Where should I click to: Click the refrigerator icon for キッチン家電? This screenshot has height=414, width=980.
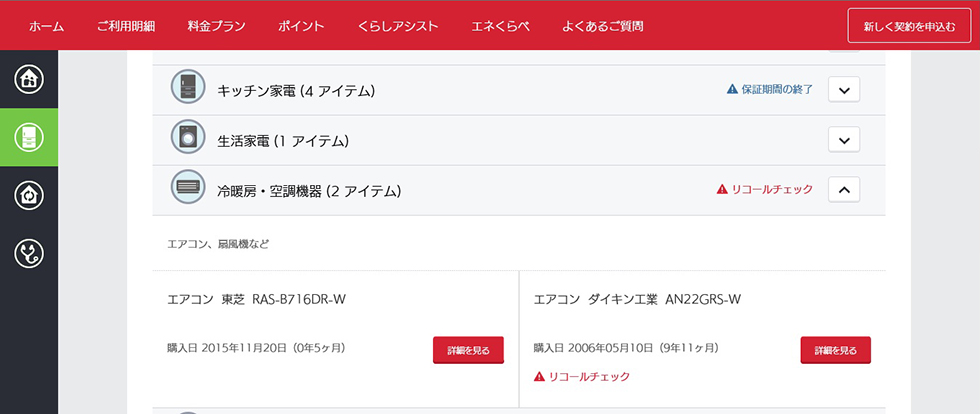pos(188,87)
